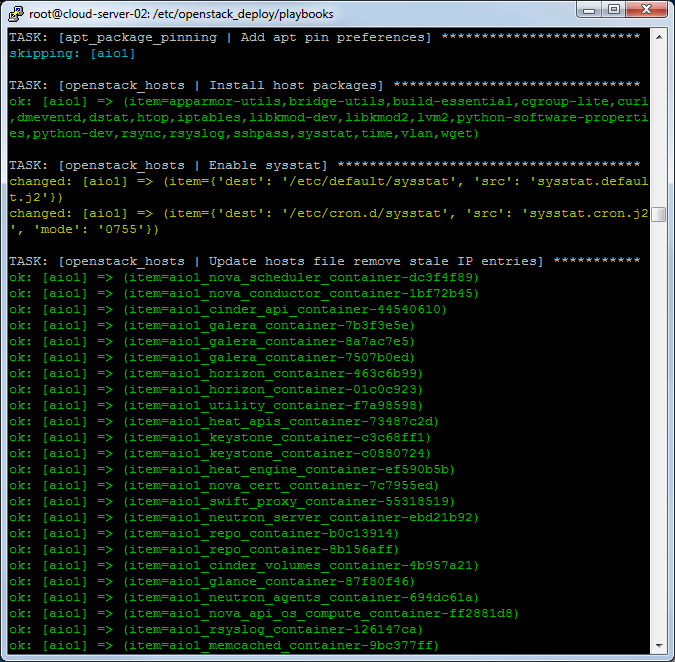Click the keystone_container-c0880724 line
This screenshot has width=675, height=662.
tap(220, 453)
